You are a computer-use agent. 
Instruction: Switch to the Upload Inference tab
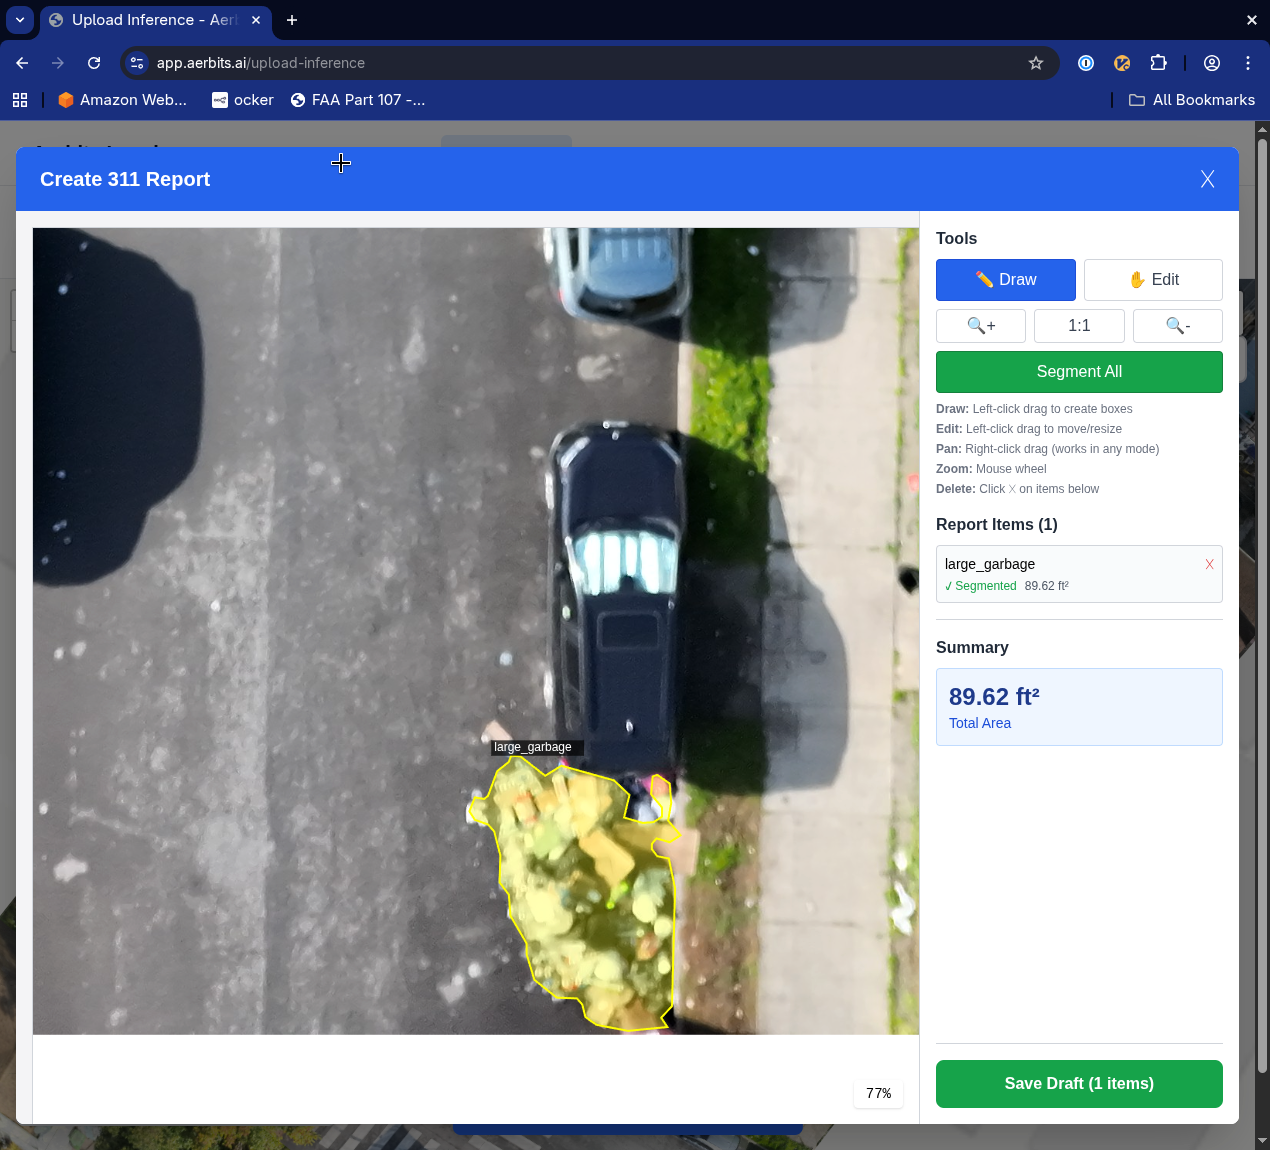coord(150,20)
